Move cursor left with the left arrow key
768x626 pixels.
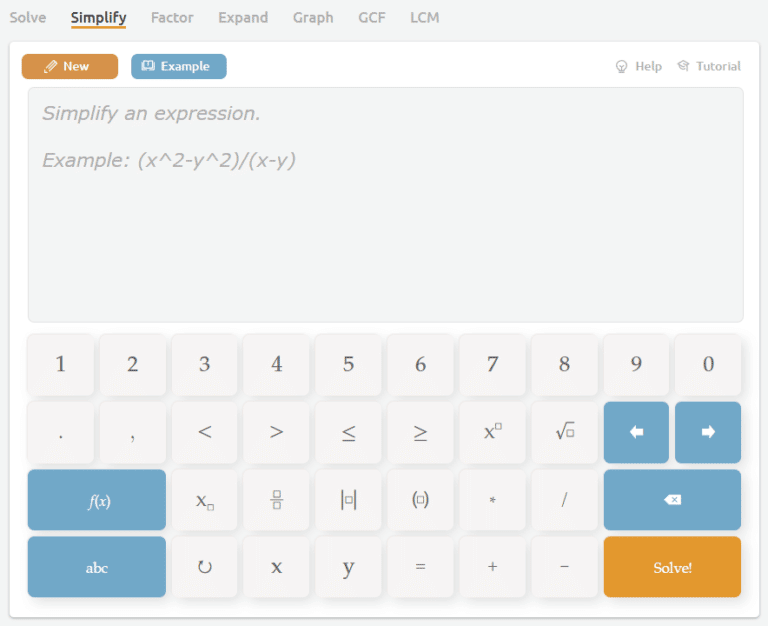[x=636, y=433]
